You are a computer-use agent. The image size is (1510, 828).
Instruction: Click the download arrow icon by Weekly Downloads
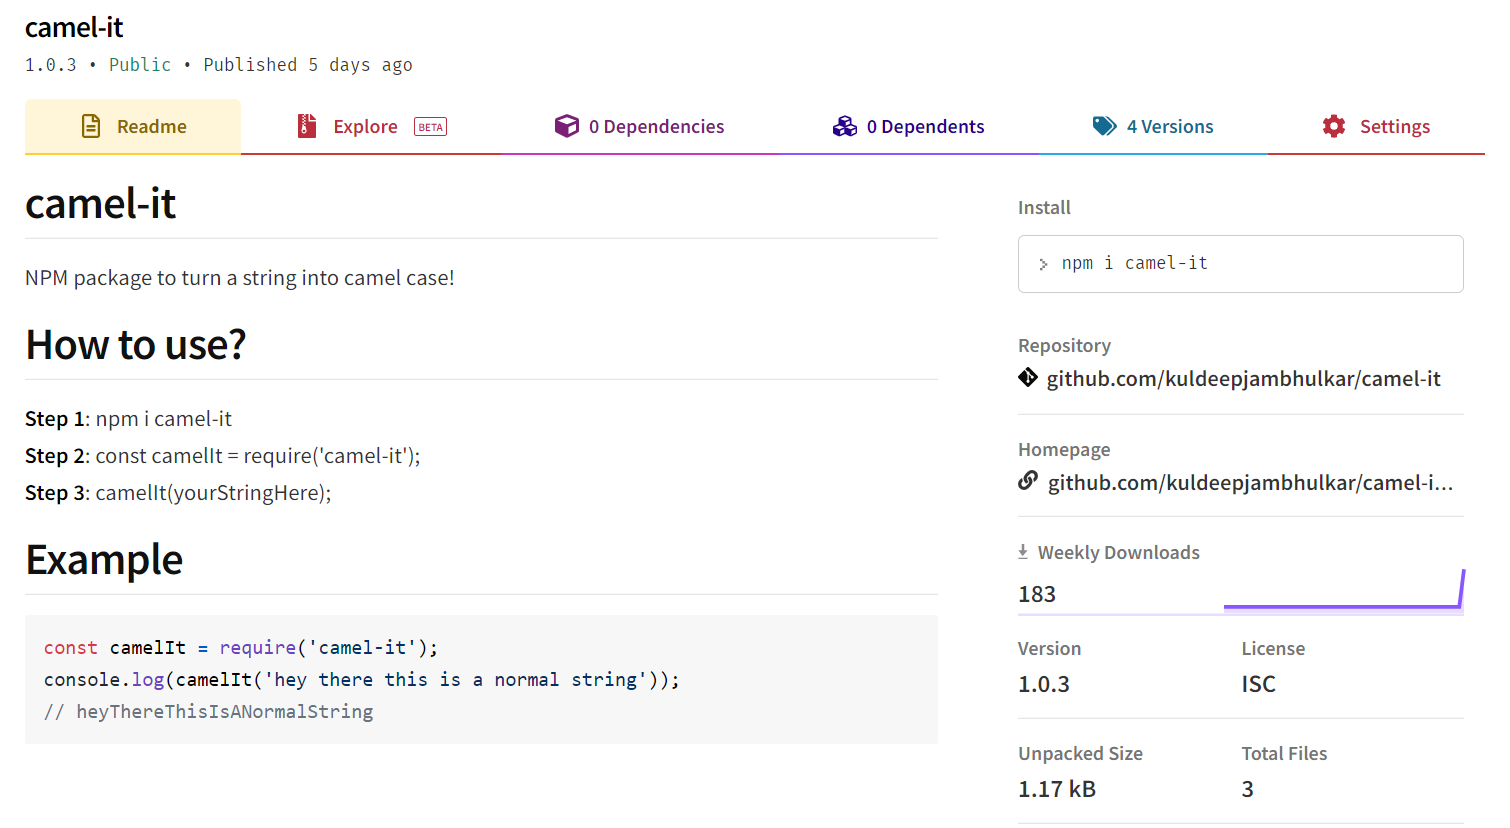tap(1023, 551)
